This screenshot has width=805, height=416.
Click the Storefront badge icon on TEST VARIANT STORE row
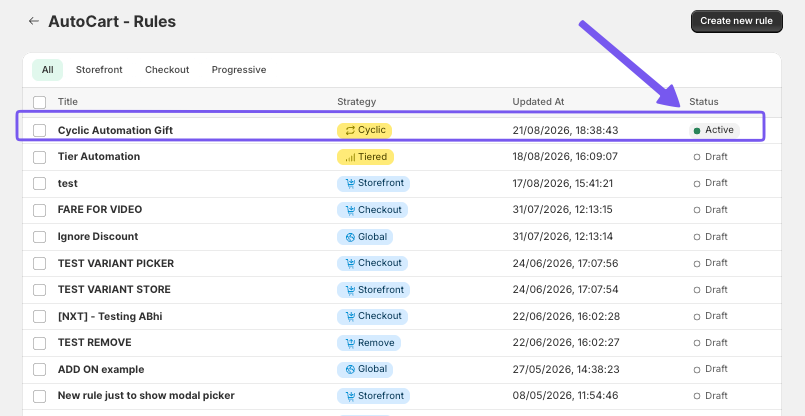point(350,290)
